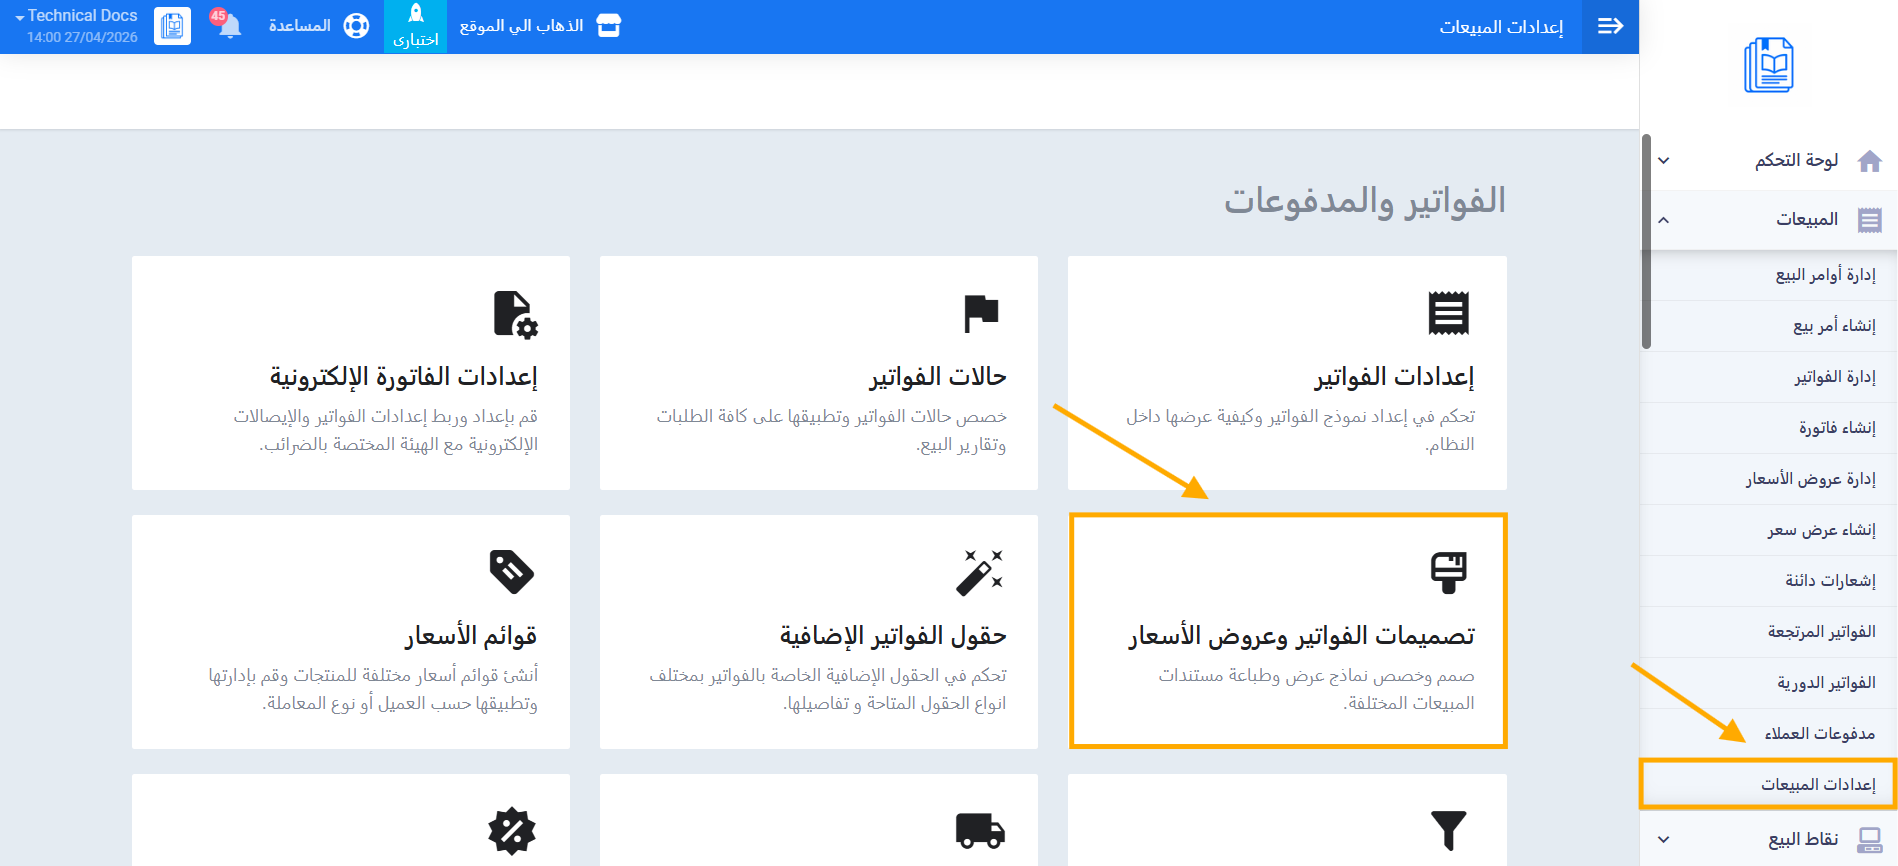This screenshot has height=866, width=1898.
Task: Click the price lists tag icon
Action: [511, 572]
